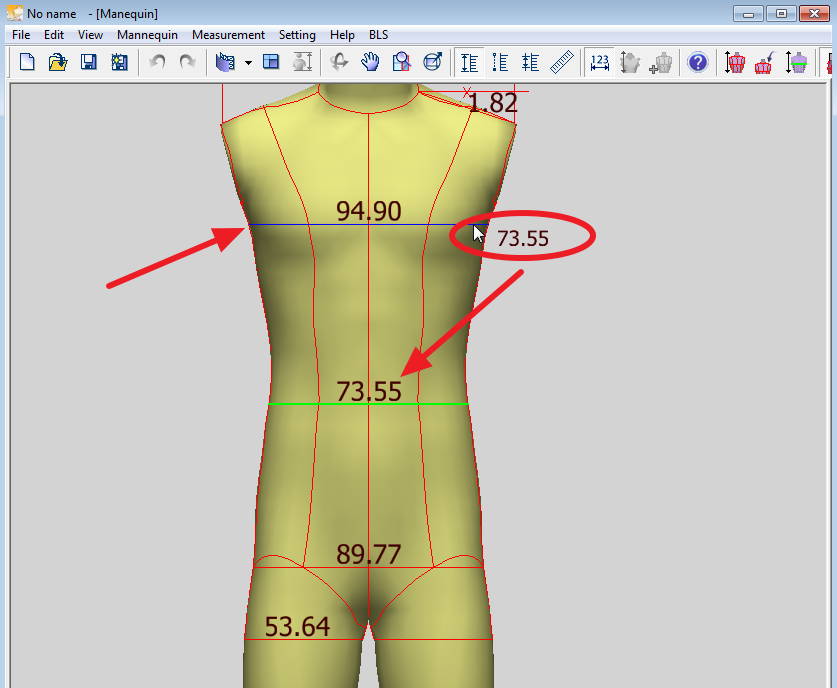This screenshot has height=688, width=837.
Task: Select the hand pan tool
Action: [370, 62]
